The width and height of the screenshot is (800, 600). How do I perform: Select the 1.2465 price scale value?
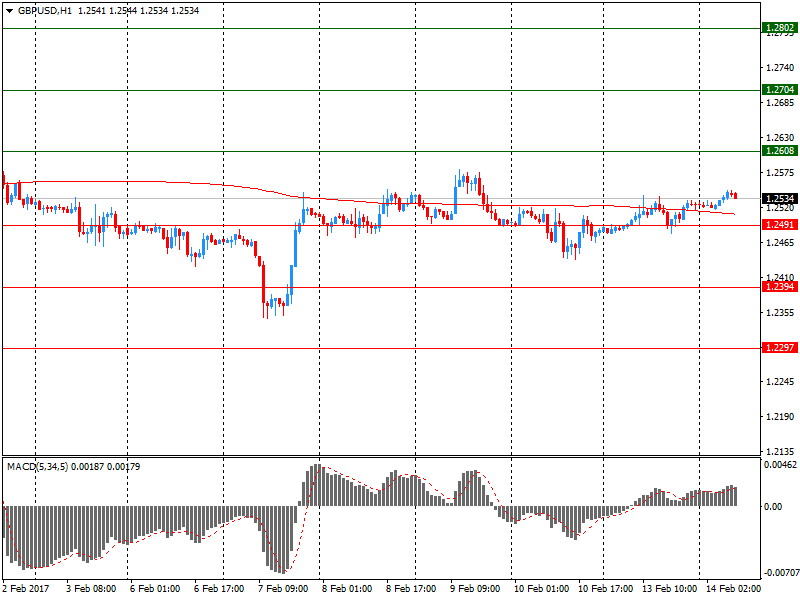780,243
